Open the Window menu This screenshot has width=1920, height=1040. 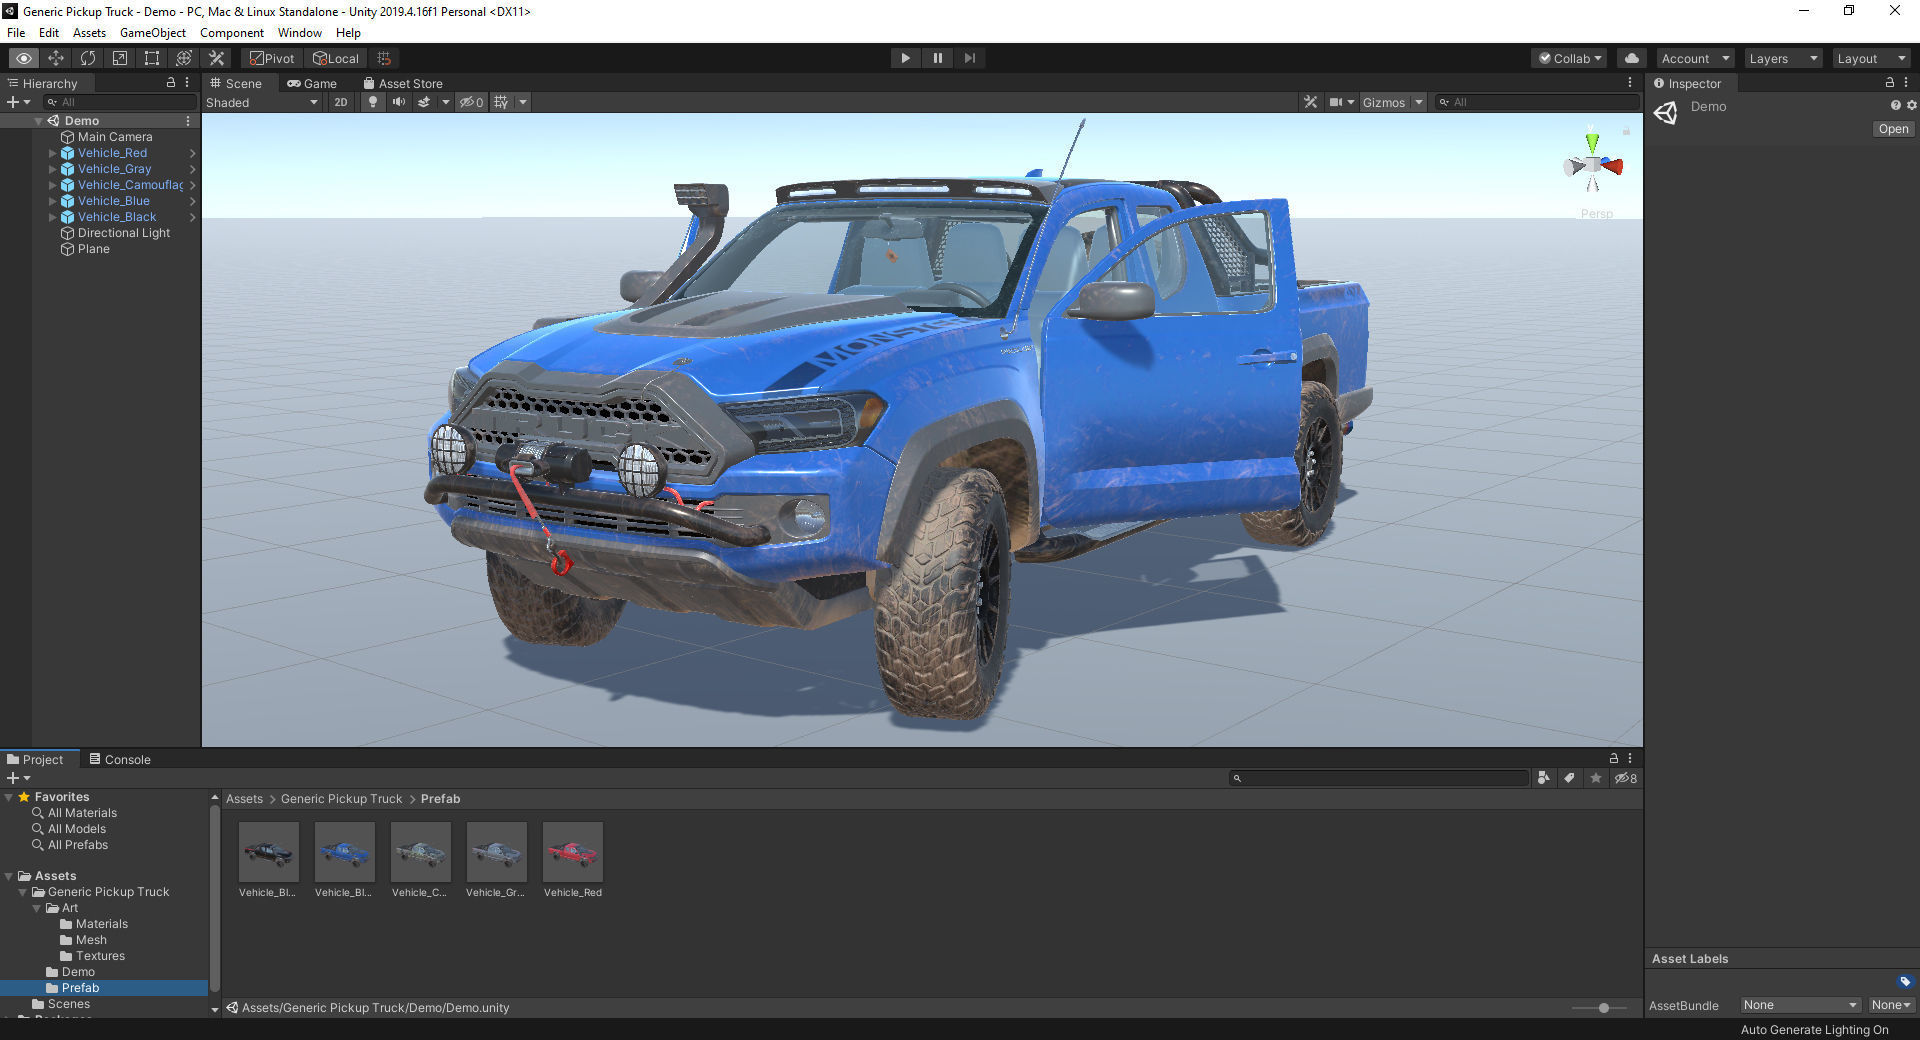coord(299,32)
